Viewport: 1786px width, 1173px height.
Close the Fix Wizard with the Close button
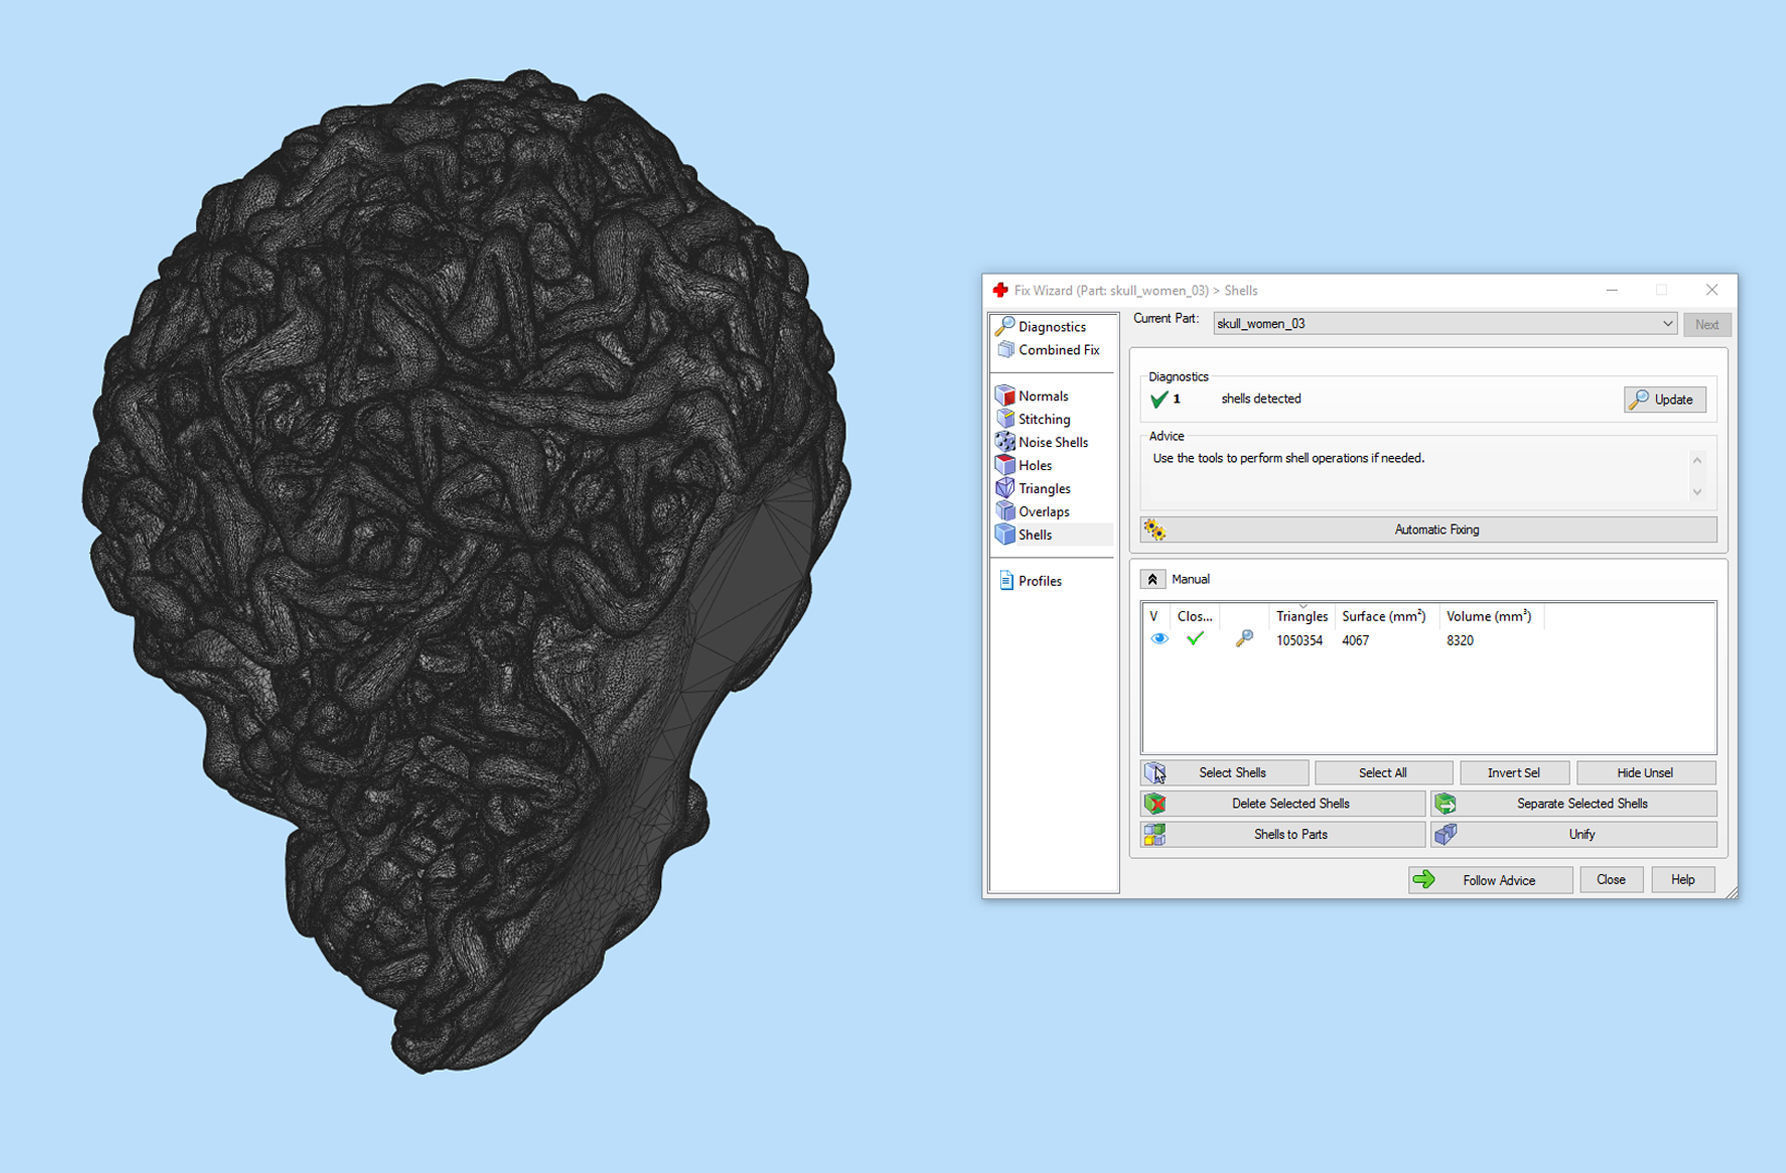coord(1611,880)
